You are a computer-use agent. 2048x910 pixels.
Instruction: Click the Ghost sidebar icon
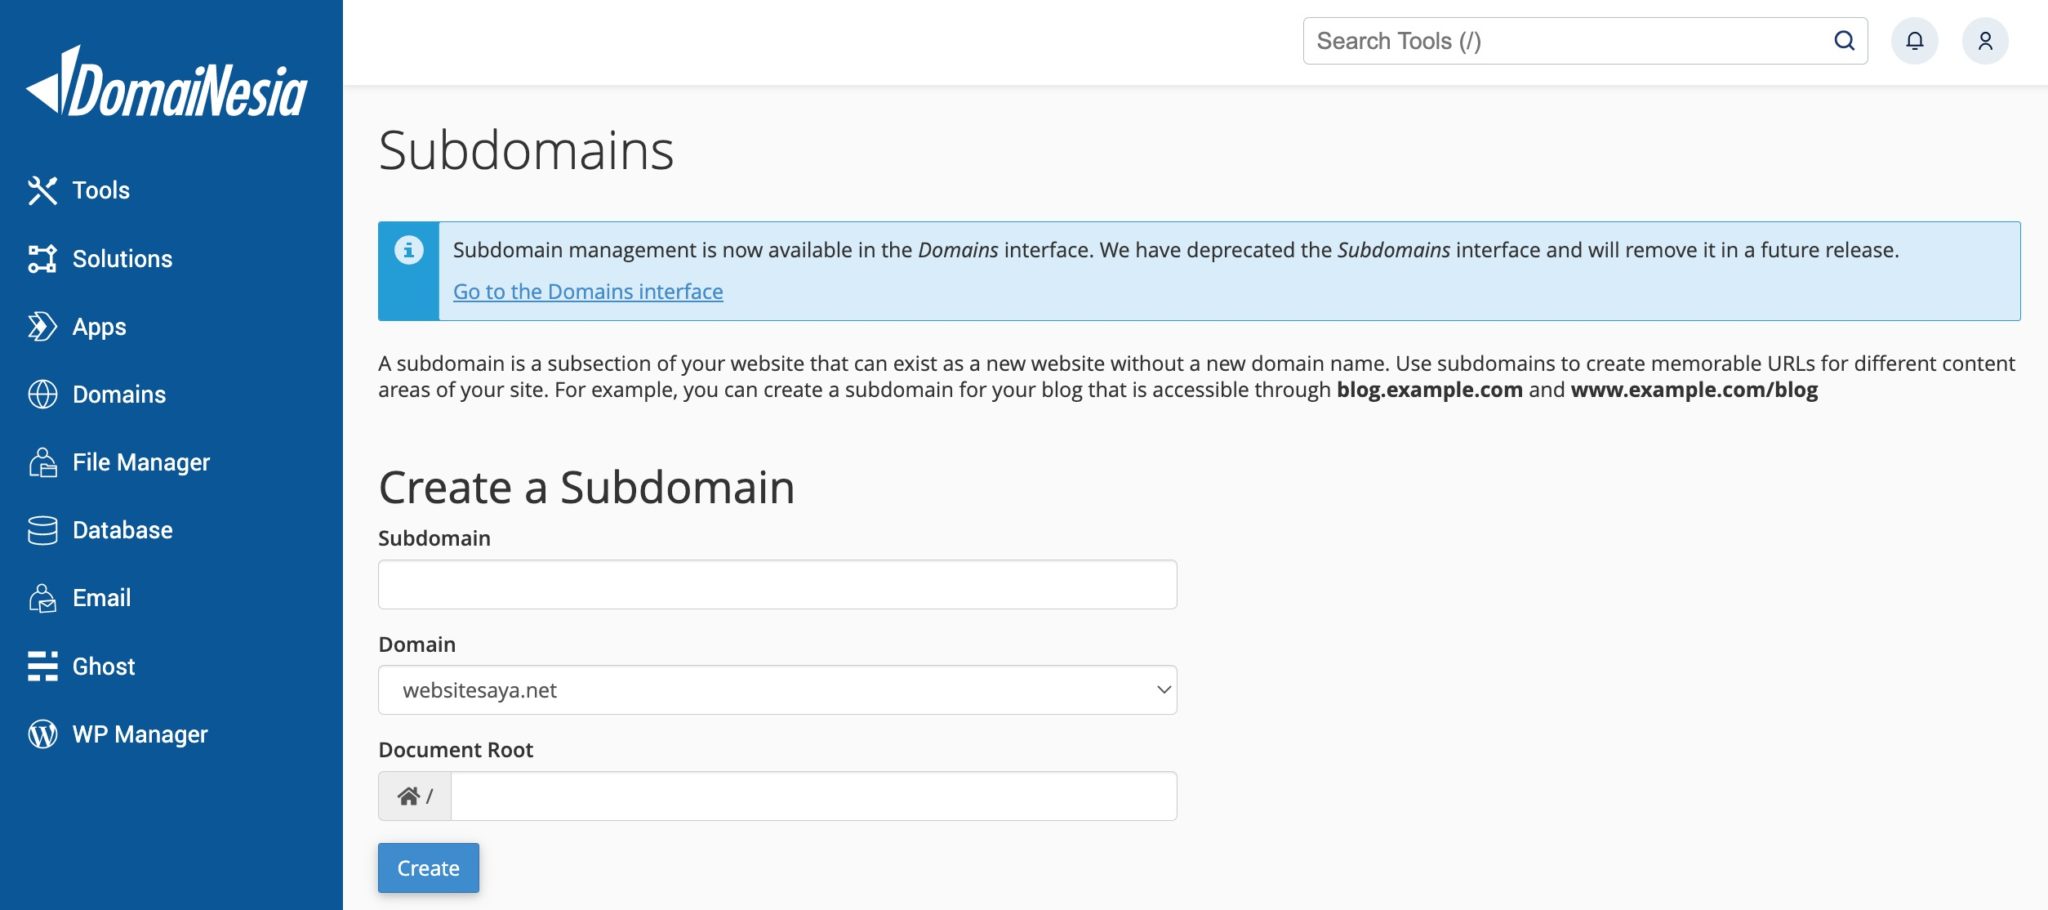pos(42,666)
